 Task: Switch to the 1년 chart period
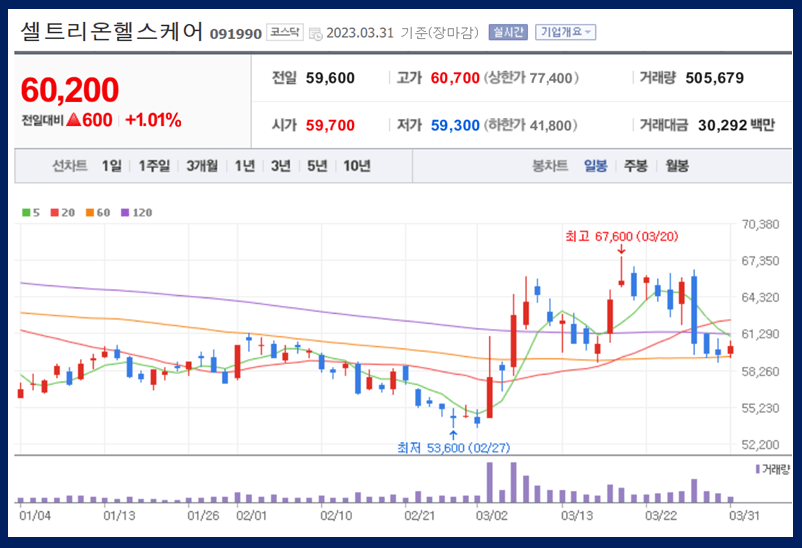point(244,166)
